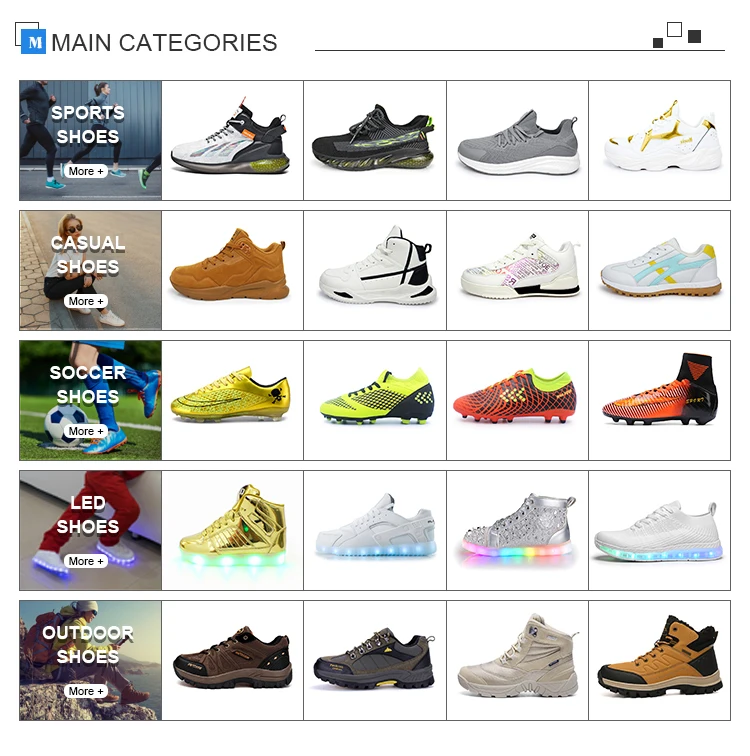Open More + under Casual Shoes
The width and height of the screenshot is (750, 756).
click(x=86, y=301)
